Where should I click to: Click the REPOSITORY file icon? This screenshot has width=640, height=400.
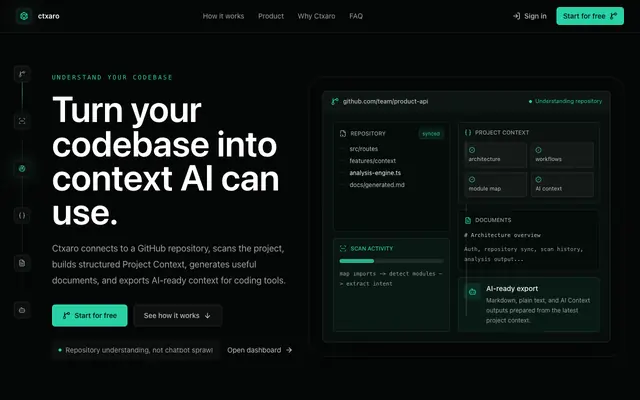click(x=343, y=133)
